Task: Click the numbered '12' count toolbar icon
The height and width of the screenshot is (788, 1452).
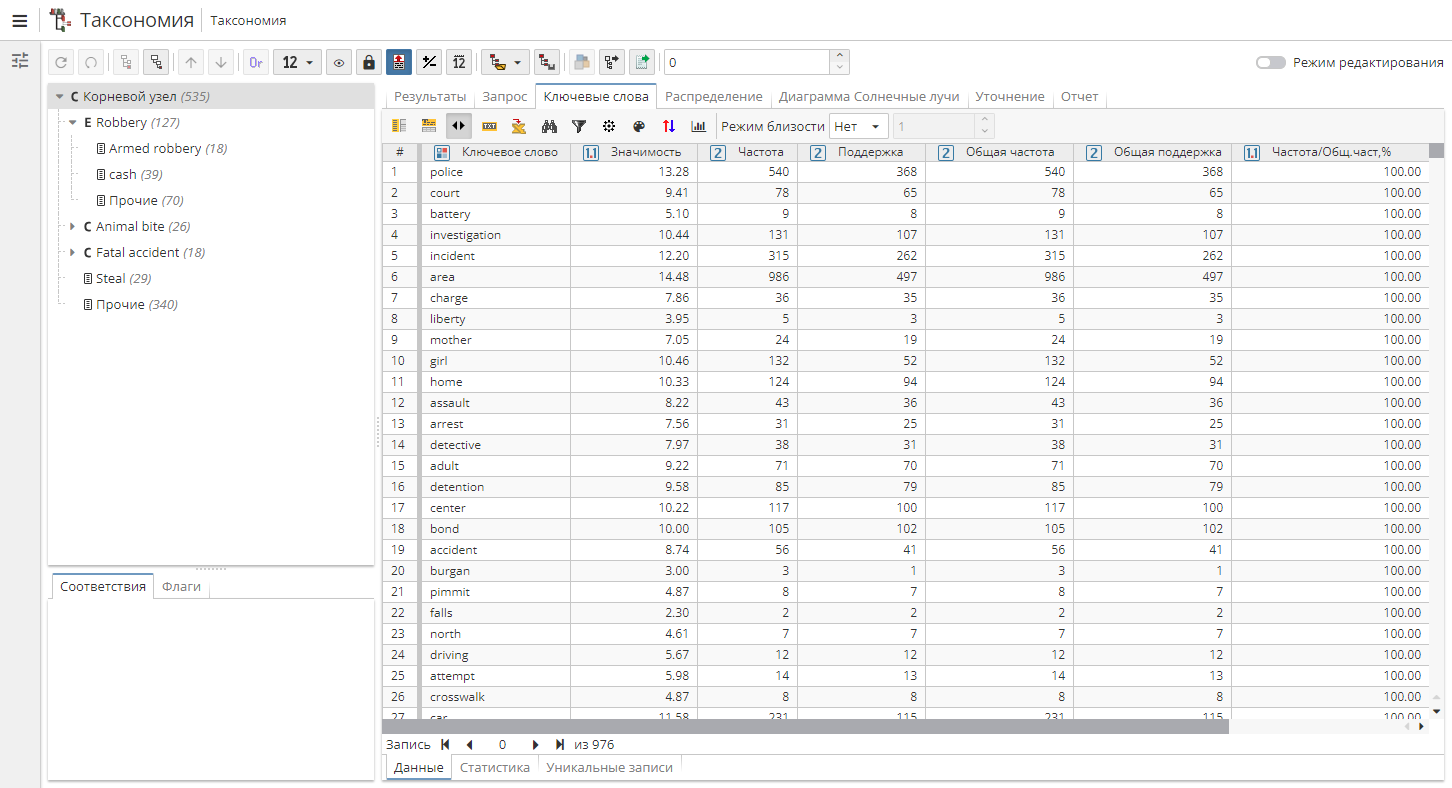Action: click(x=459, y=62)
